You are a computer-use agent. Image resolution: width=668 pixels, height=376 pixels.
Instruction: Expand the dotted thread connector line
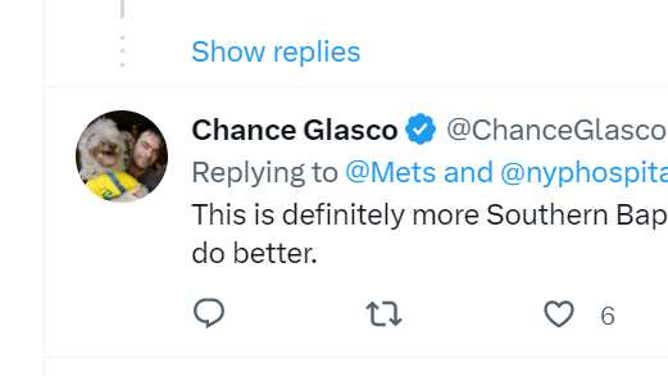[122, 51]
